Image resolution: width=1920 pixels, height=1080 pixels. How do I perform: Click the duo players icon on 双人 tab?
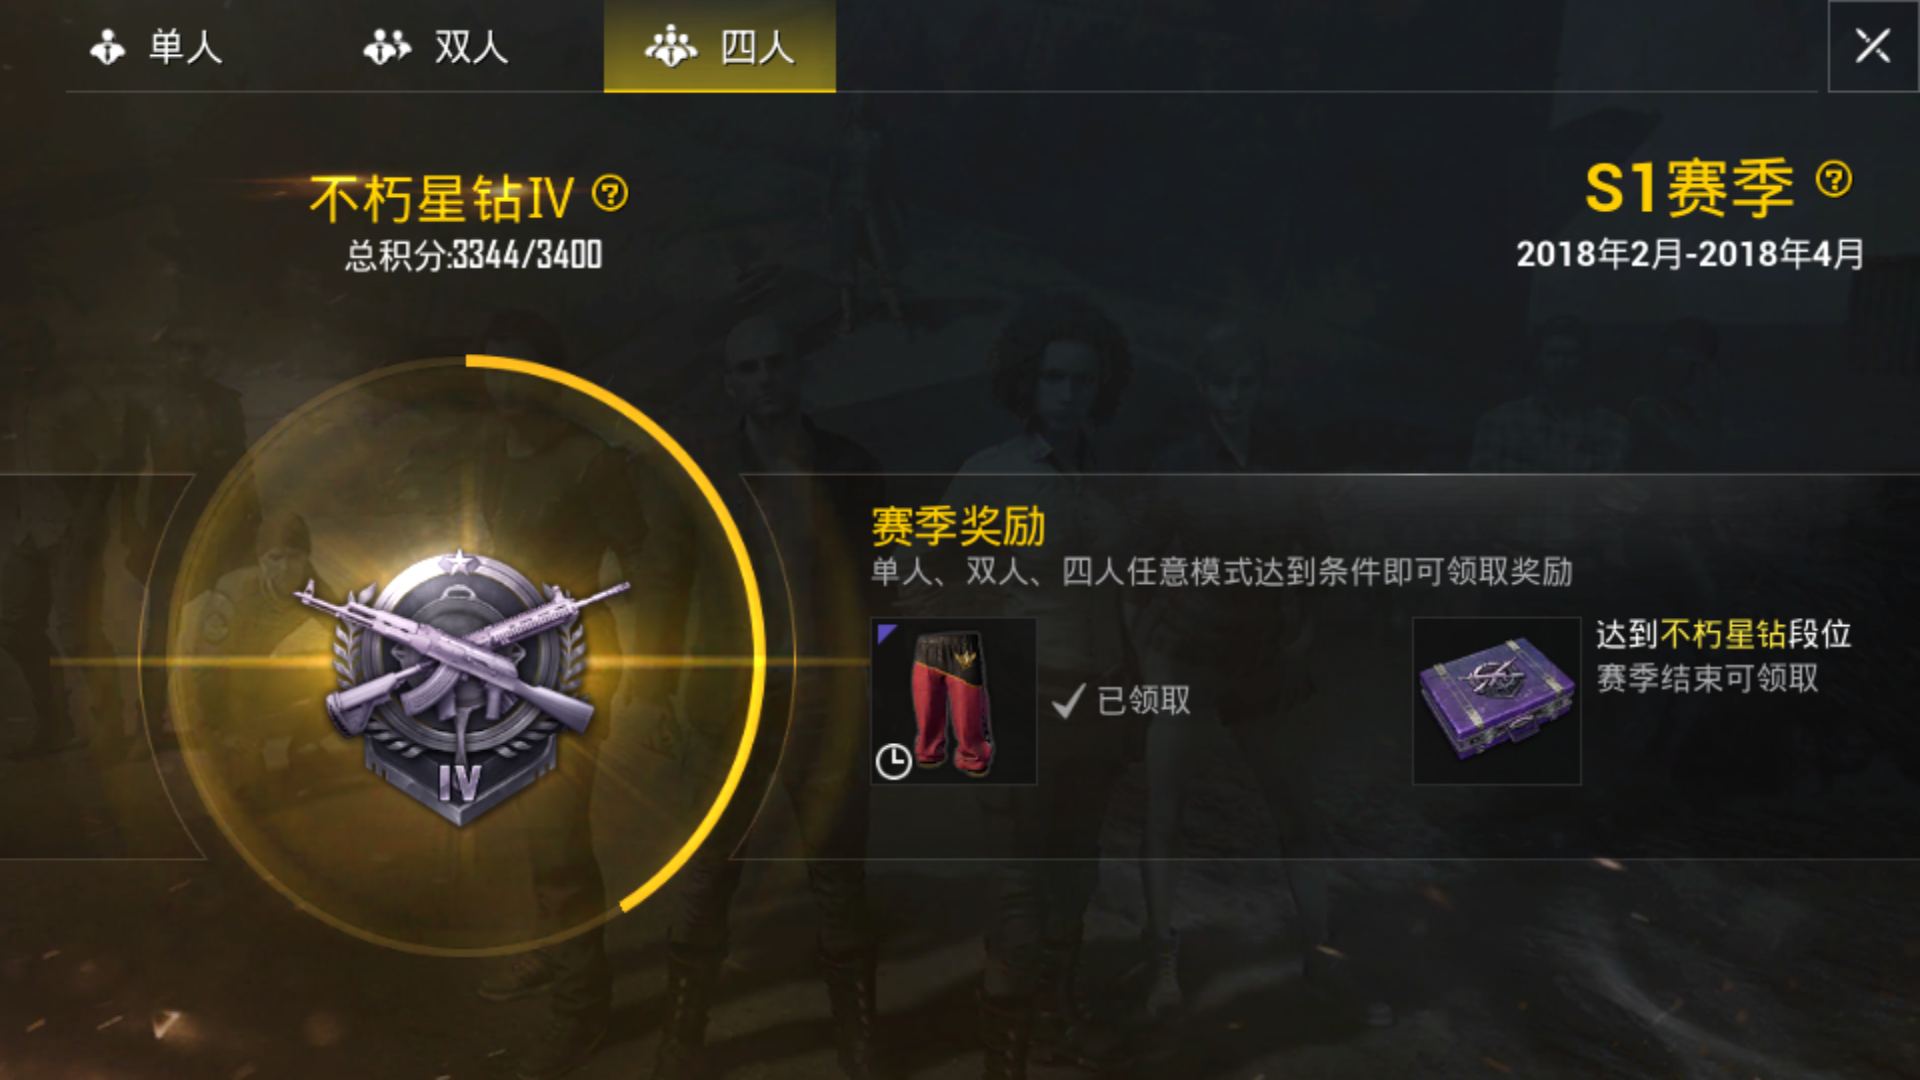(387, 47)
